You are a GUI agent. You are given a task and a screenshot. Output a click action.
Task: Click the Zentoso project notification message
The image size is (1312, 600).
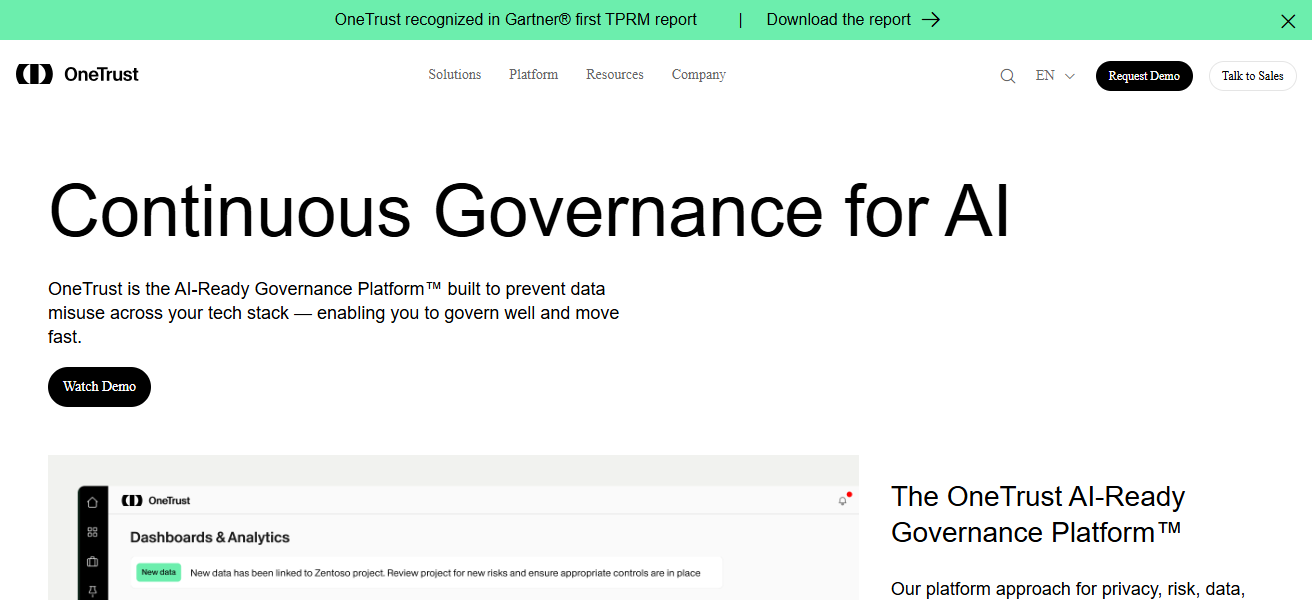pos(445,573)
